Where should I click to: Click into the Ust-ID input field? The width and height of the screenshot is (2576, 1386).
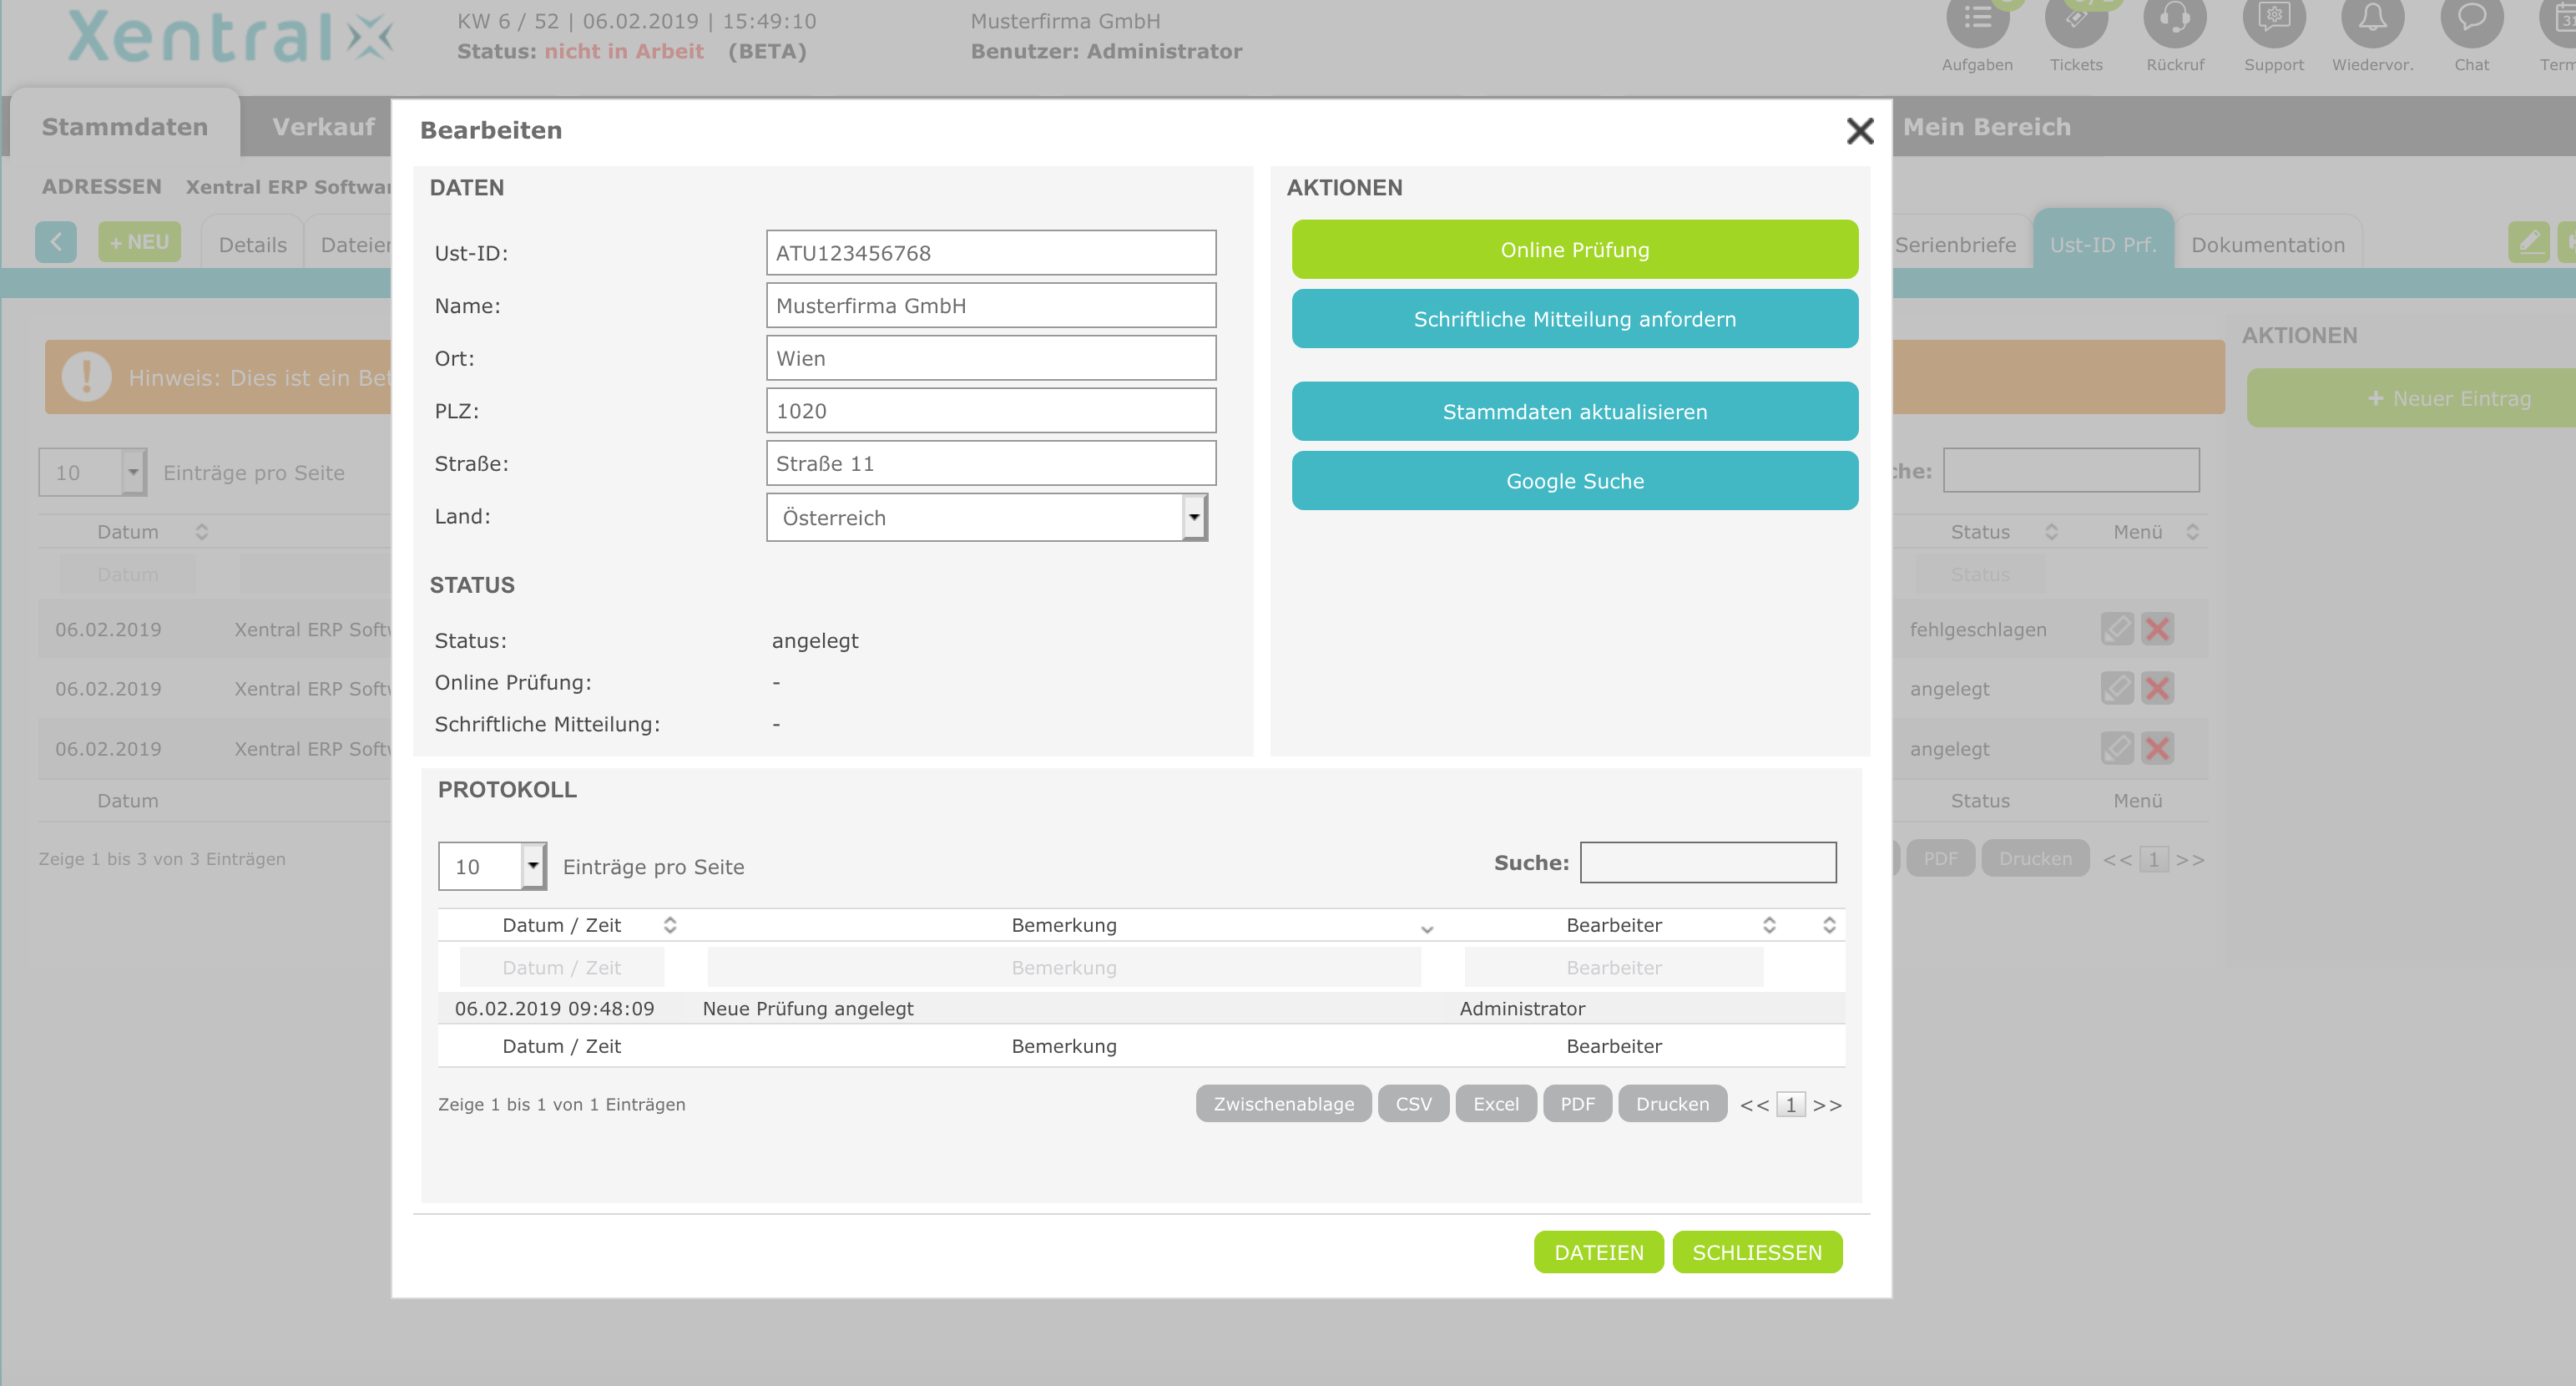pyautogui.click(x=990, y=253)
